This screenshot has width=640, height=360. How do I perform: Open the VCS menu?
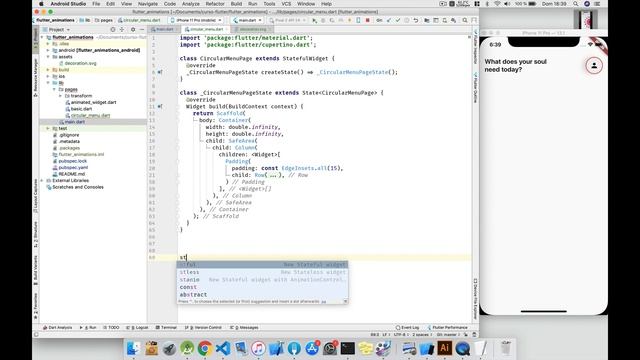[x=286, y=4]
